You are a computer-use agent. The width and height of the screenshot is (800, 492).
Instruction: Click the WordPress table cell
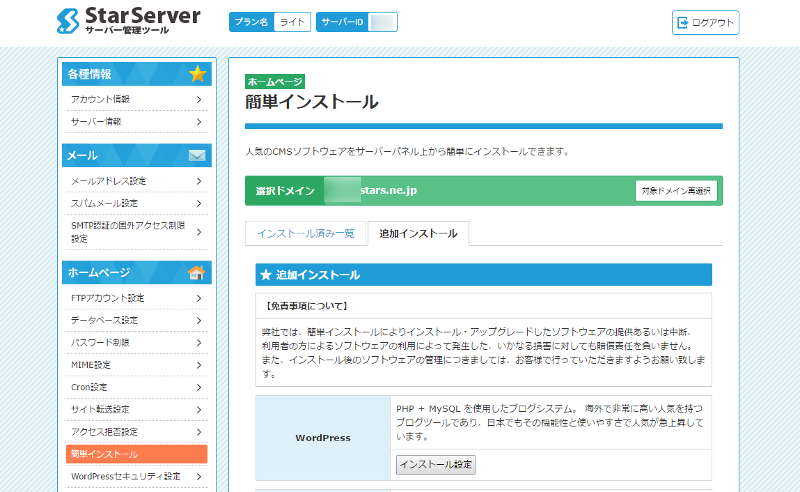323,438
